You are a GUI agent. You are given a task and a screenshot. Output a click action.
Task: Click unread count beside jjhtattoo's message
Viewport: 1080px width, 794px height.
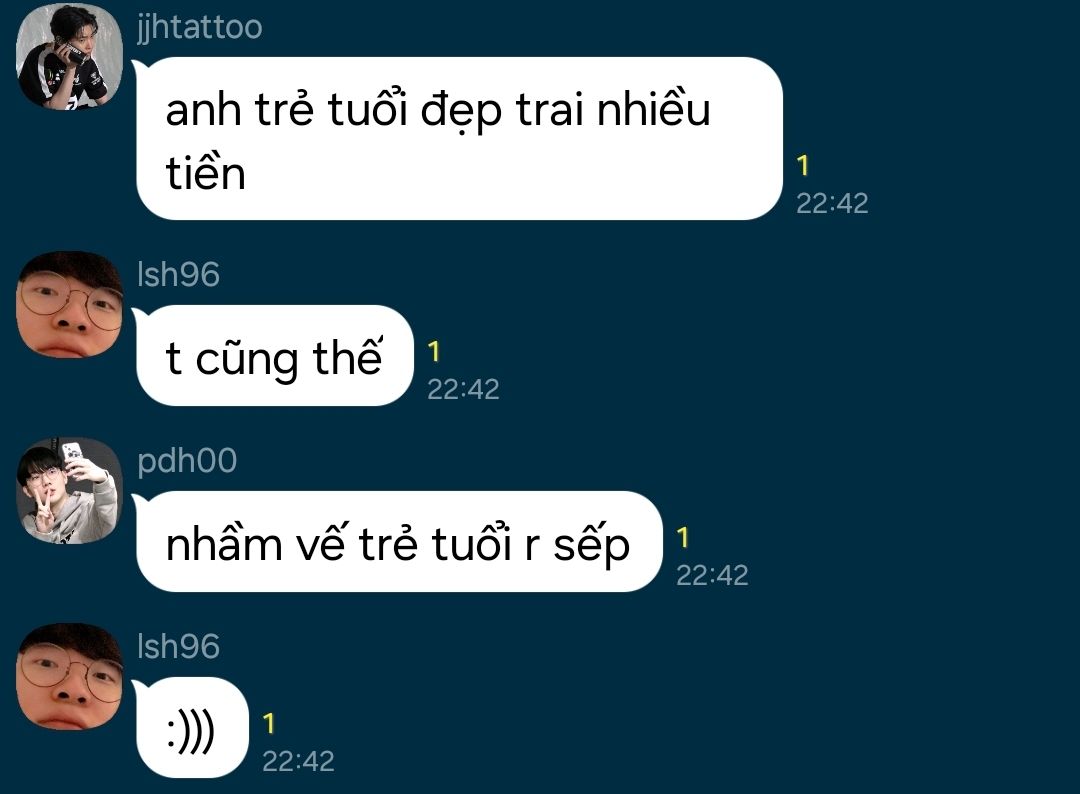point(802,166)
